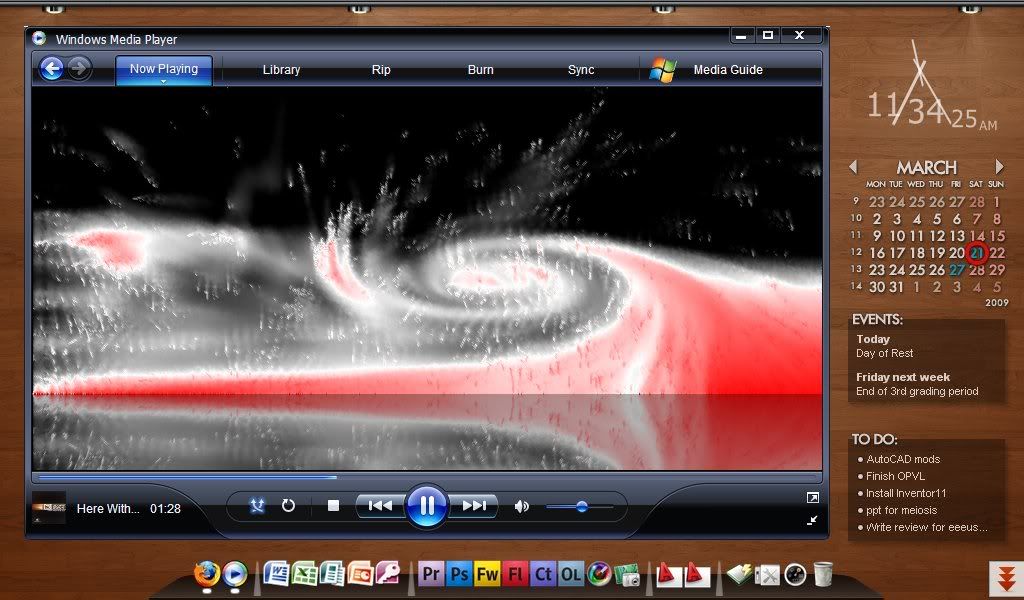Click the colorful round orb dock icon

tap(599, 574)
